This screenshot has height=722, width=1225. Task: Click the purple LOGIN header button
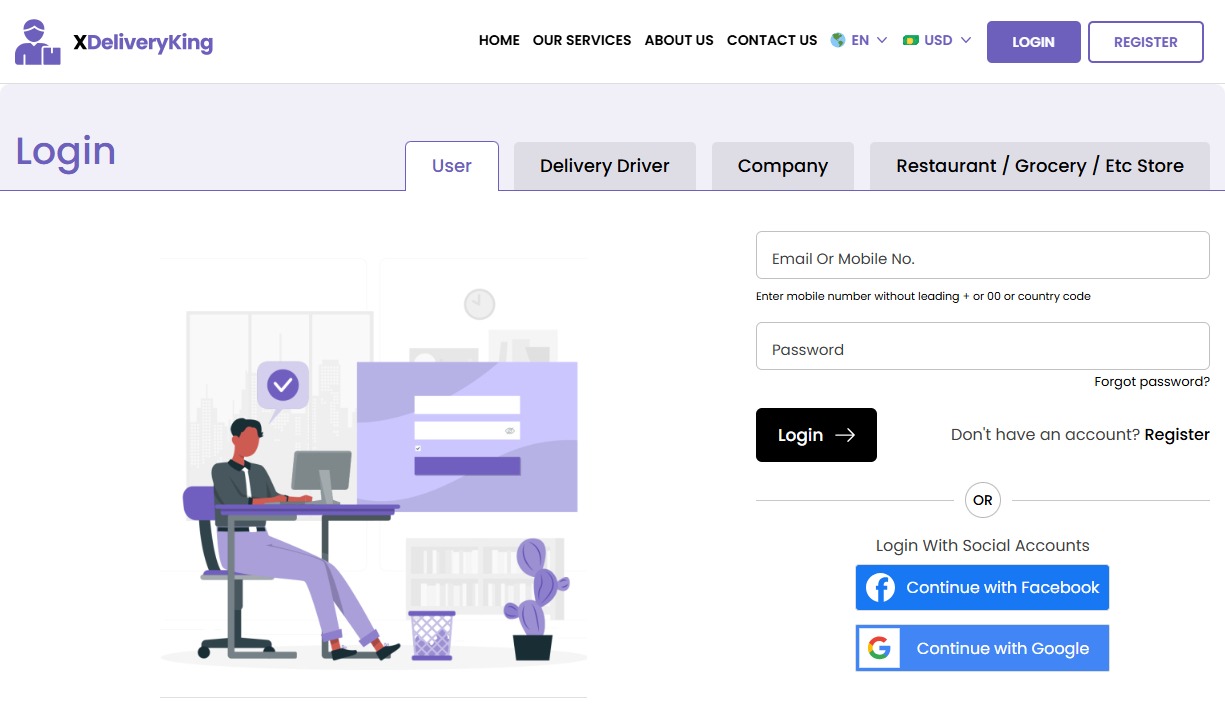point(1034,42)
